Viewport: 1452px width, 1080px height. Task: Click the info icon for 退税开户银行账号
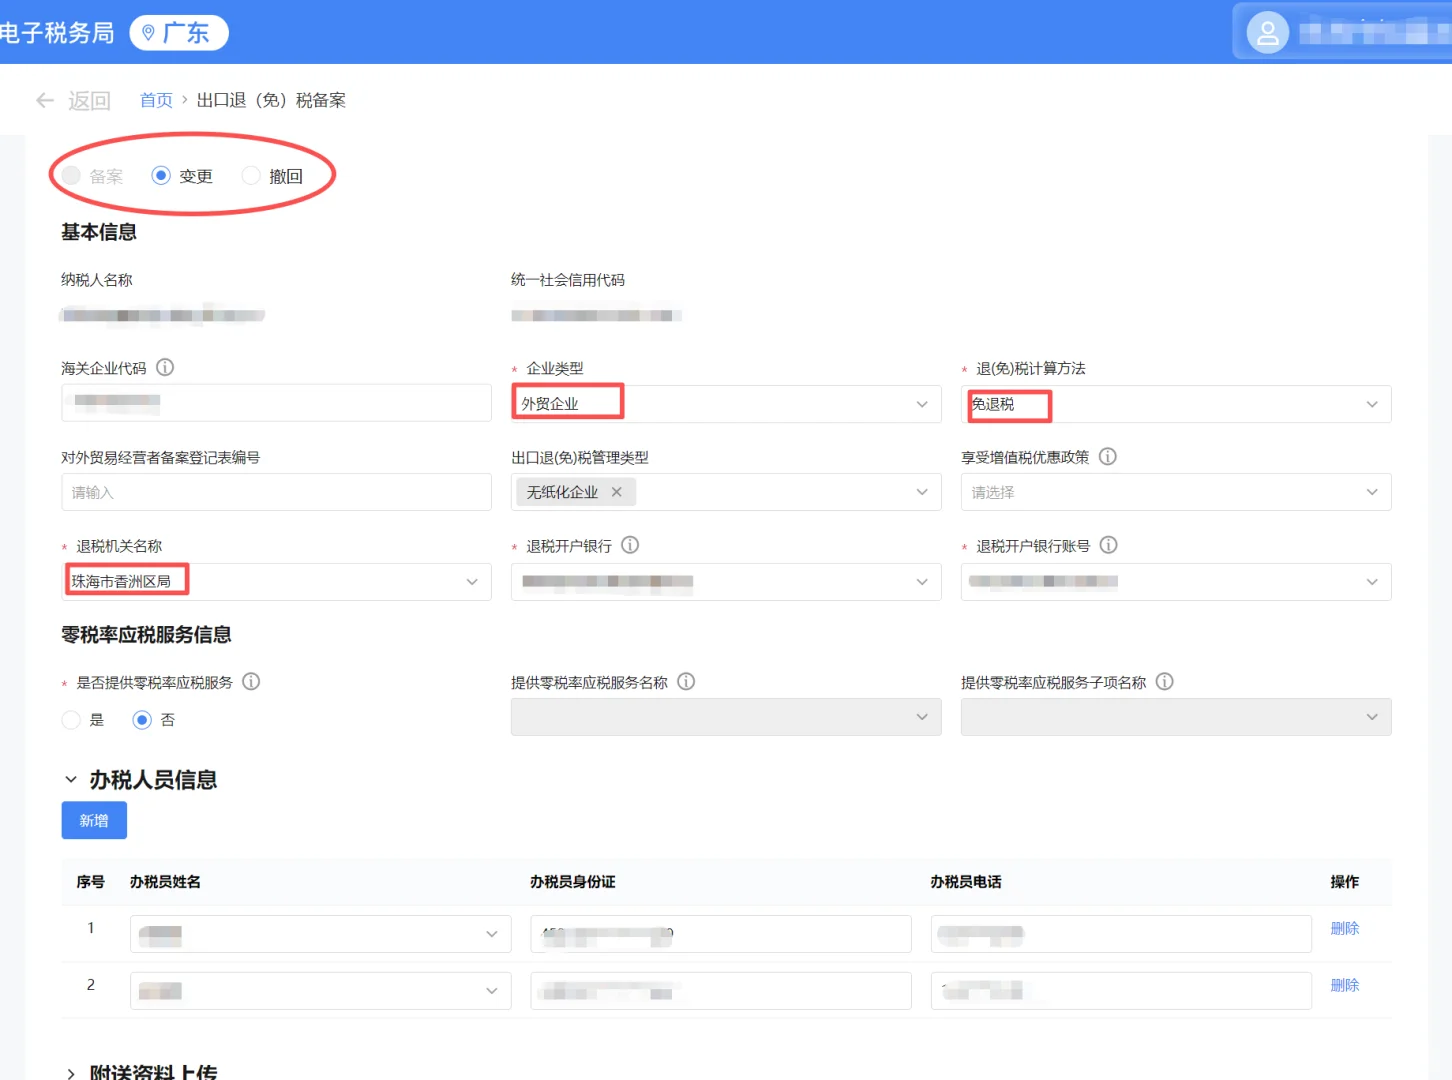click(x=1108, y=545)
